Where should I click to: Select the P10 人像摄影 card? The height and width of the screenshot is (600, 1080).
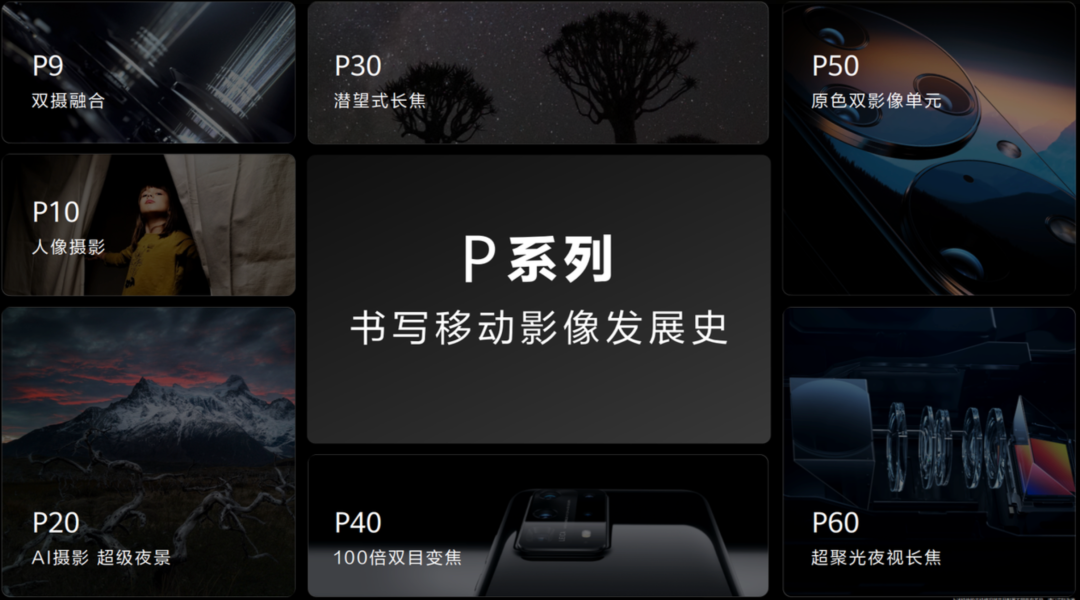[x=148, y=225]
